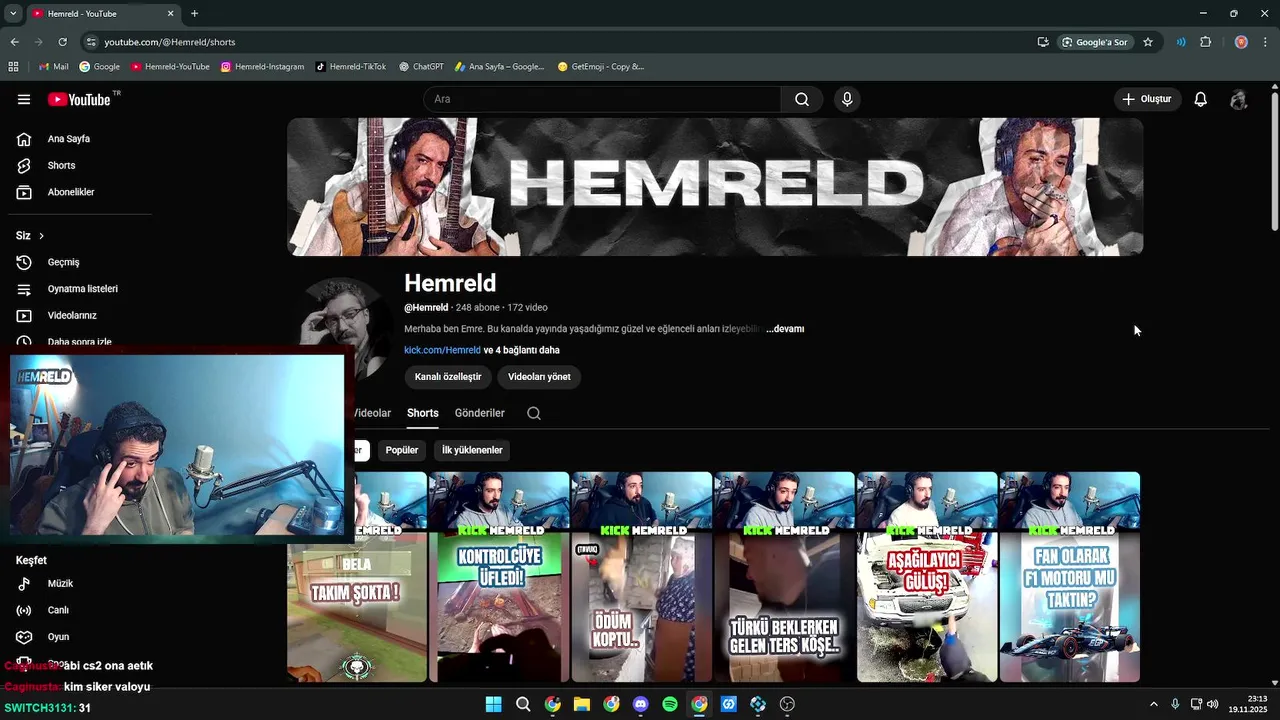Click Google'a Sor button in address bar
Screen dimensions: 1280x720
(1095, 42)
